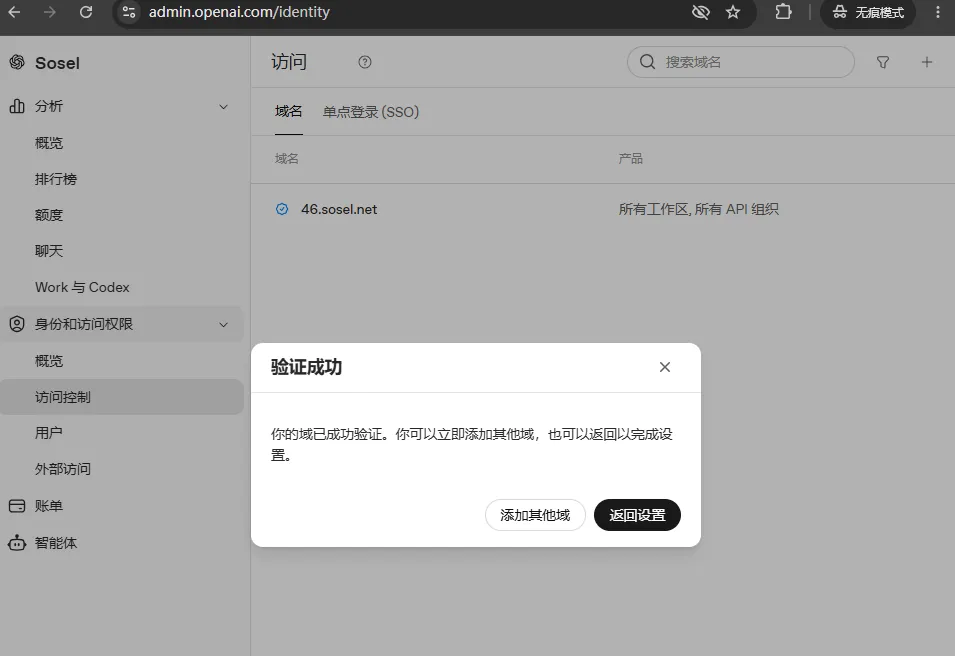Open the Work 与 Codex sidebar item
This screenshot has height=656, width=955.
point(82,287)
